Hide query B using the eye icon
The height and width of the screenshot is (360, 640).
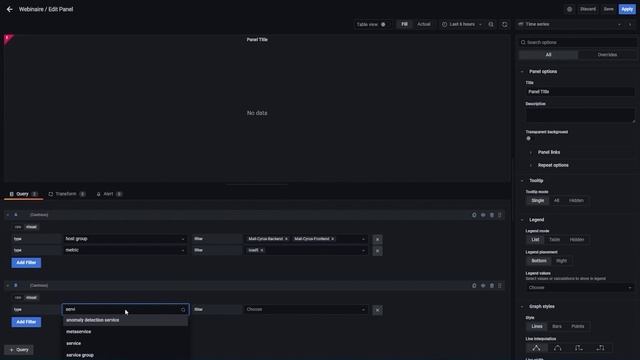click(483, 286)
